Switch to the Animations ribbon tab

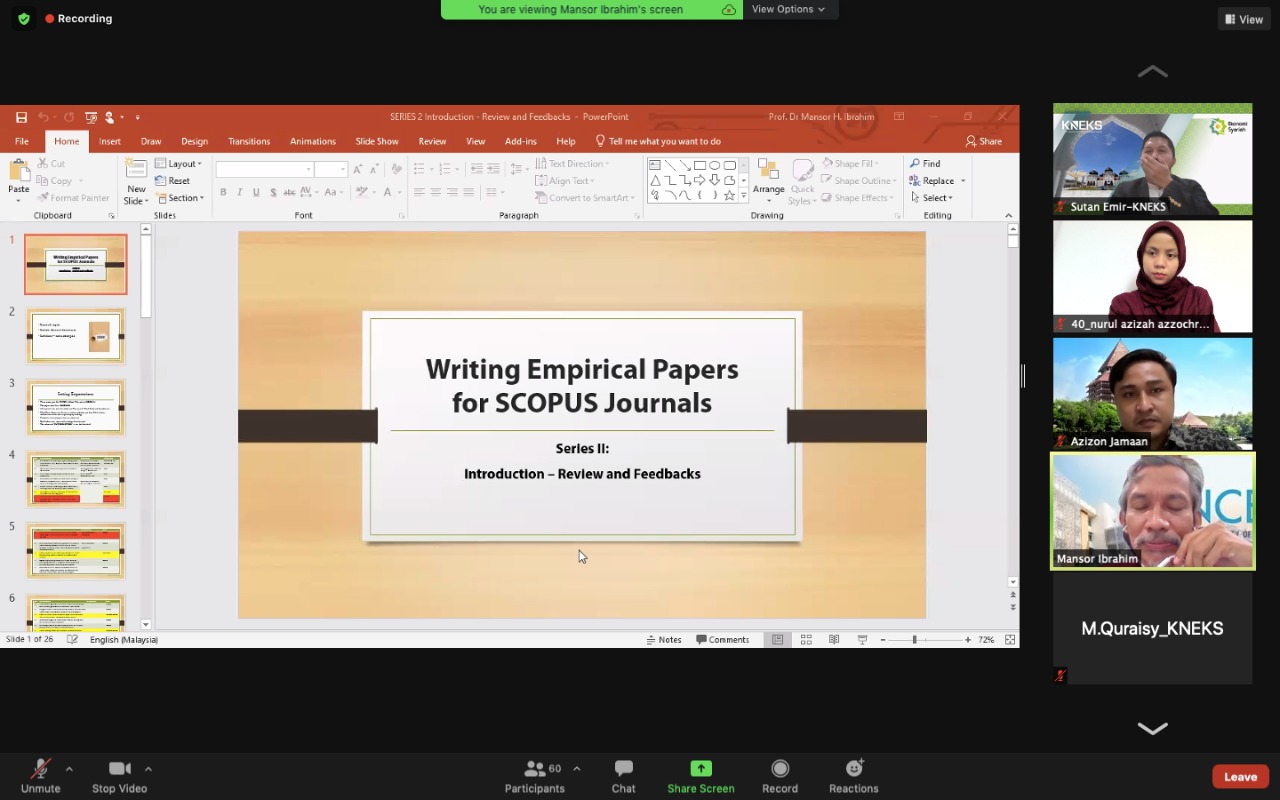[x=313, y=141]
